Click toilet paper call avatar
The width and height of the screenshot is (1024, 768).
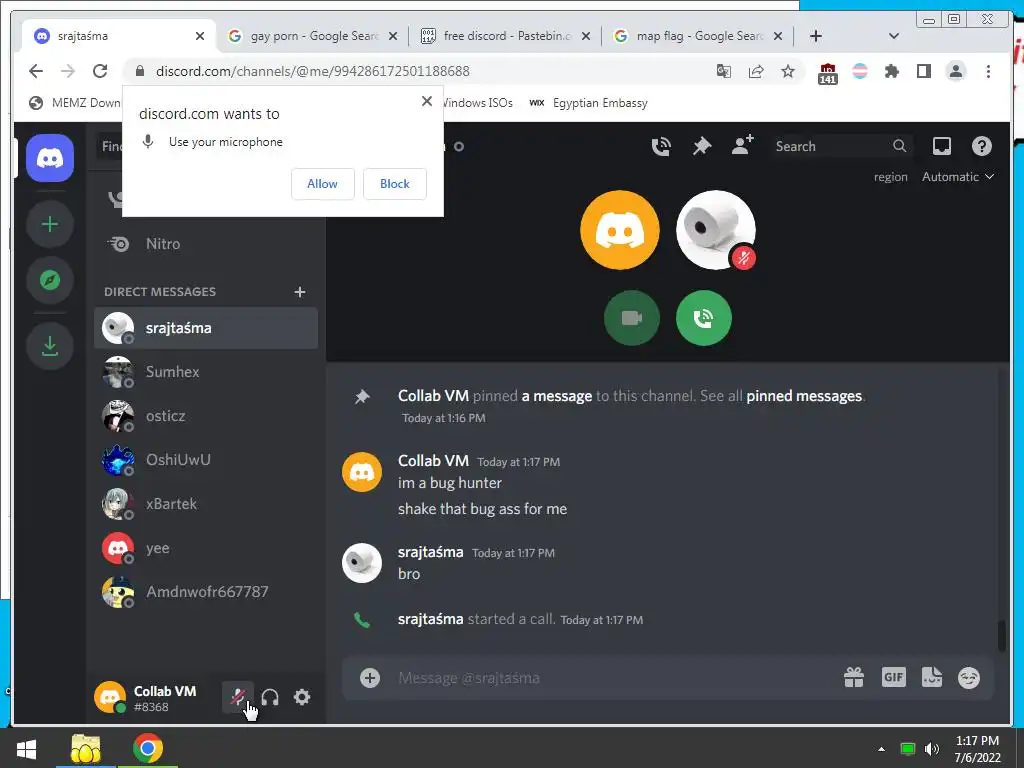[715, 230]
